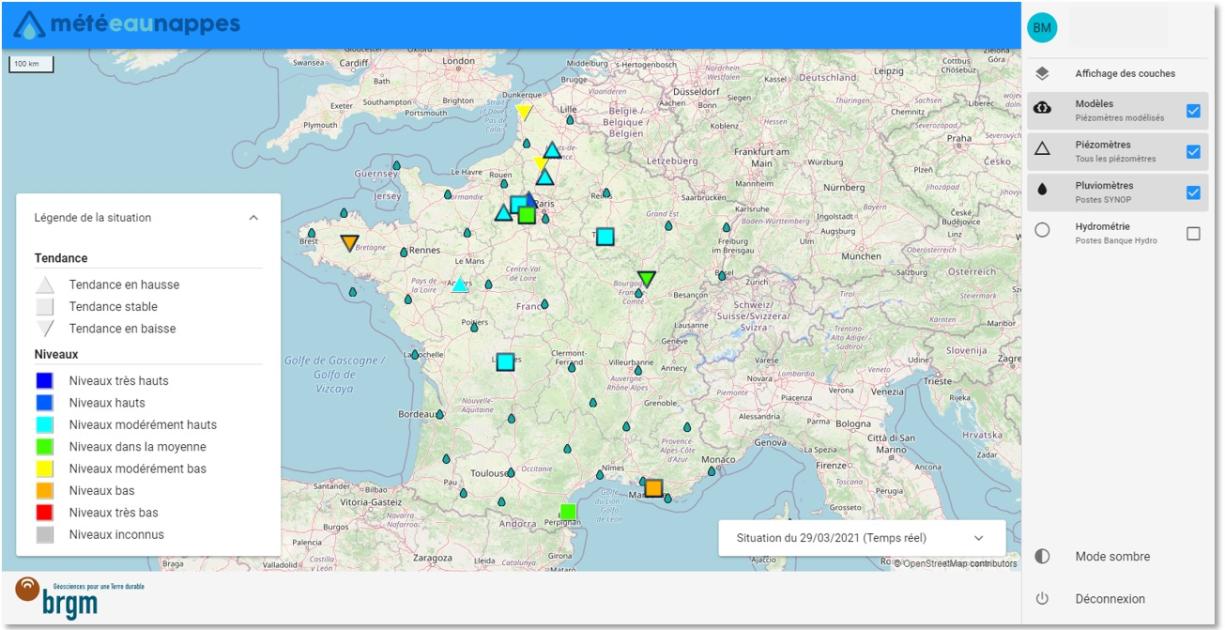Collapse the Légende de la situation panel
The height and width of the screenshot is (630, 1225).
pyautogui.click(x=253, y=217)
